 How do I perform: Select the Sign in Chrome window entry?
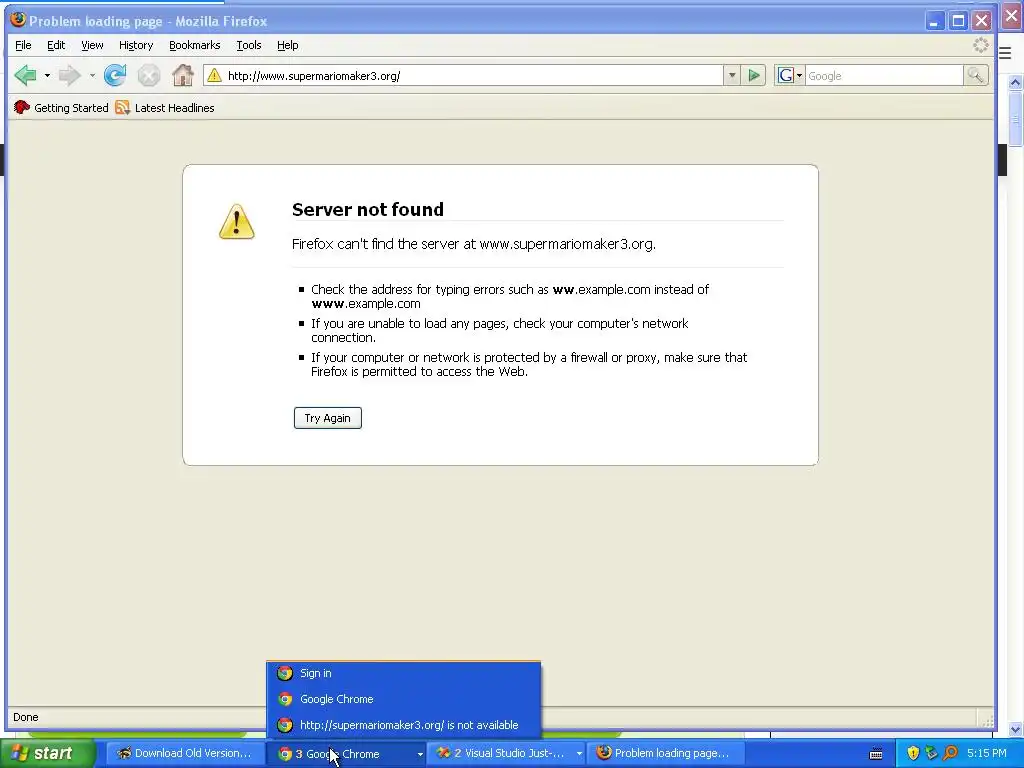404,673
